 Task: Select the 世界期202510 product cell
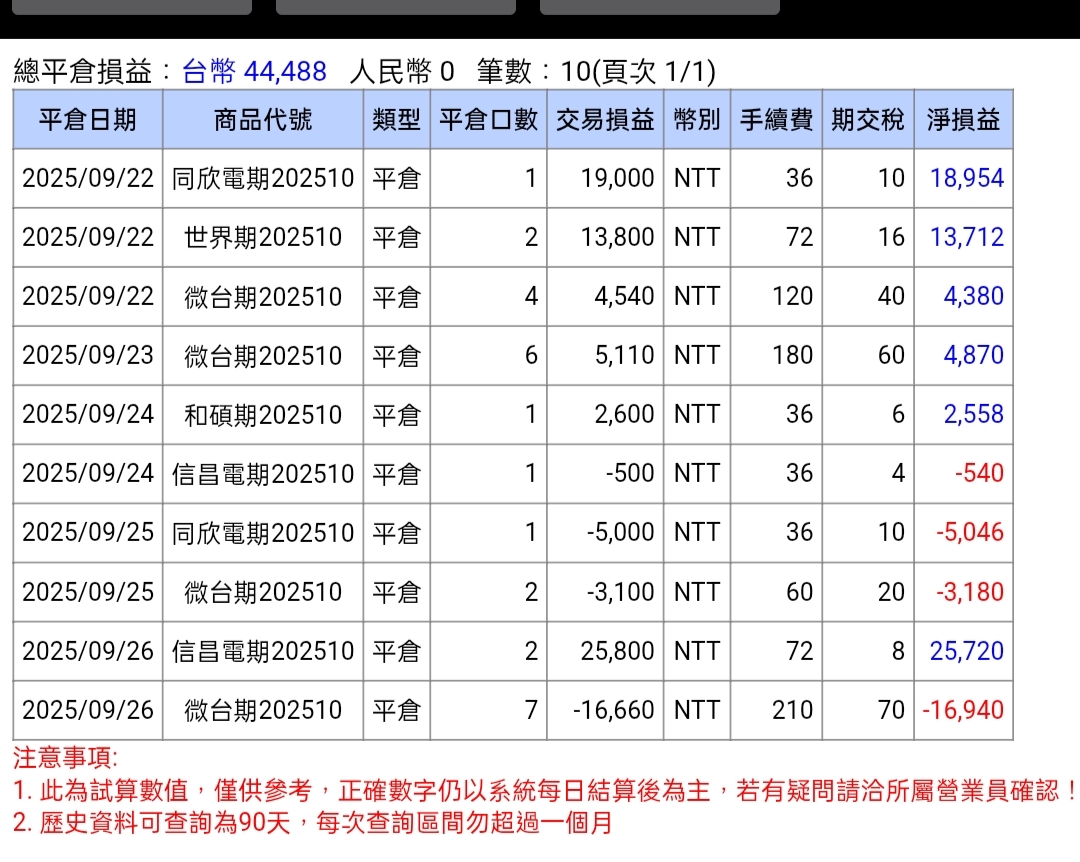click(x=263, y=238)
